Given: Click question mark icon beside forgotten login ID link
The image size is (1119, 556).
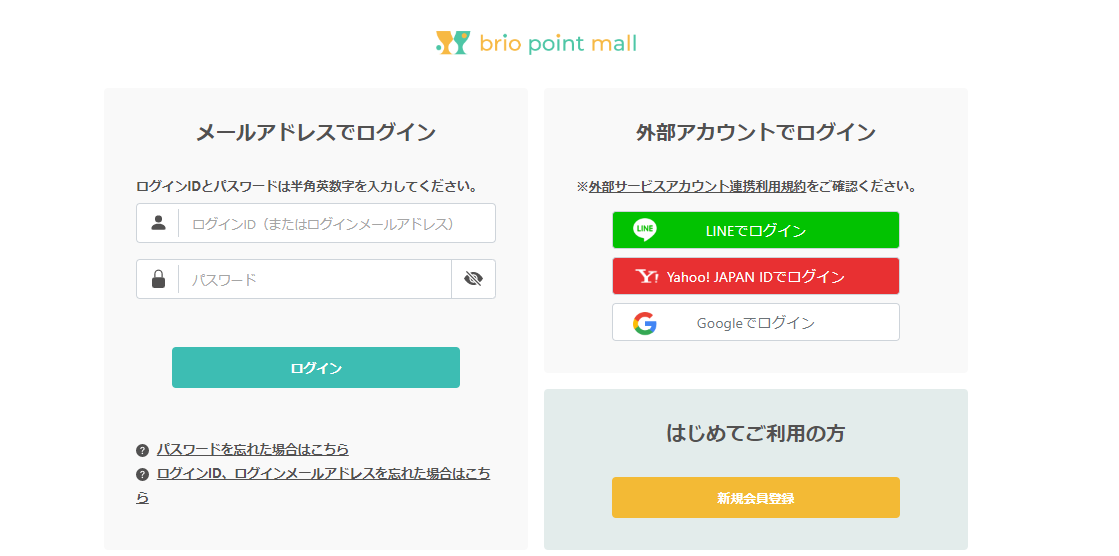Looking at the screenshot, I should click(143, 474).
